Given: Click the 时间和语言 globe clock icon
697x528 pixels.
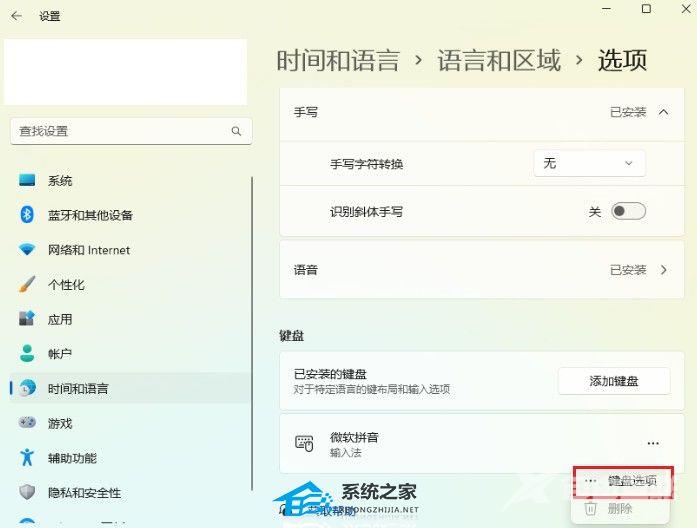Looking at the screenshot, I should [27, 388].
